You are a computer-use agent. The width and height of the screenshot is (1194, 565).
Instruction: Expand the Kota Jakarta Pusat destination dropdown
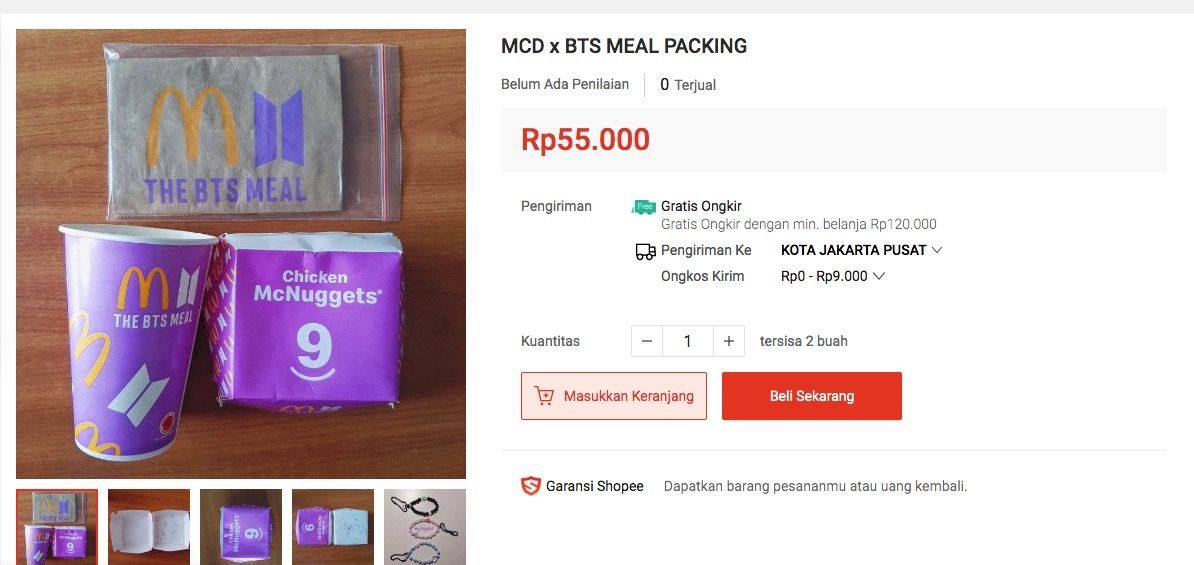coord(861,250)
